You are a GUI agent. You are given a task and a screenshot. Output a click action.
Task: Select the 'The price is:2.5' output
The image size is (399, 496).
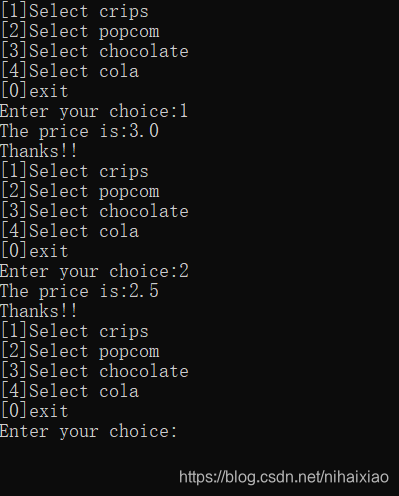[x=79, y=292]
